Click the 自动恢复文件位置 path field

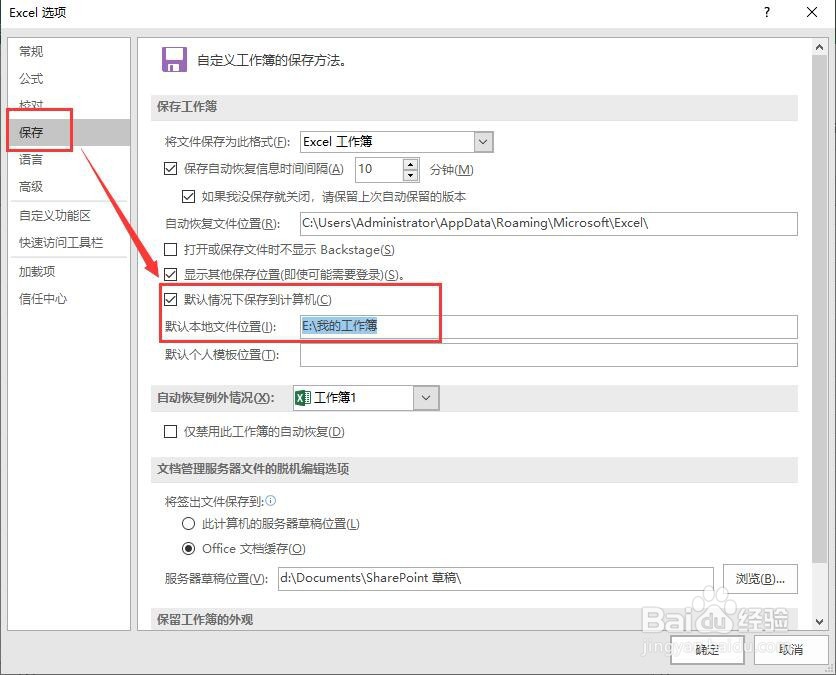(x=549, y=223)
